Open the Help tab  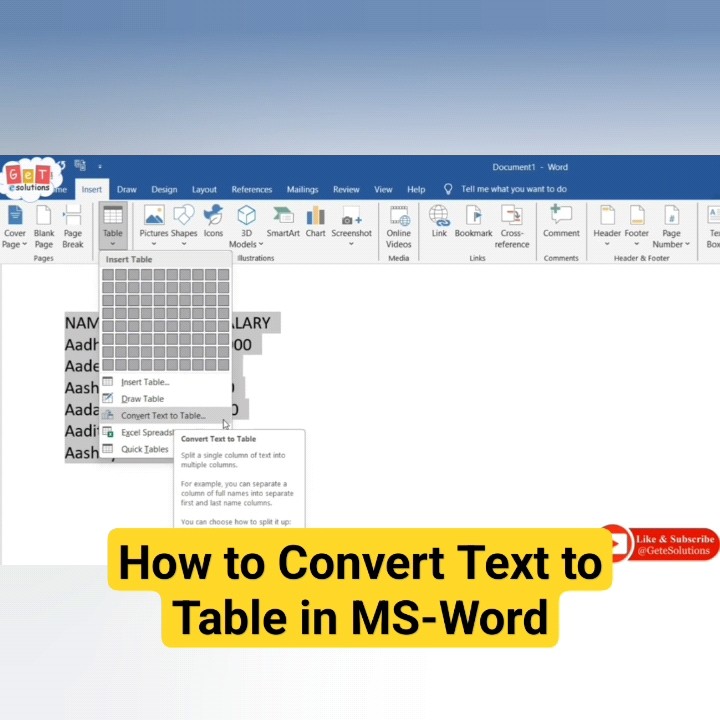[x=416, y=190]
